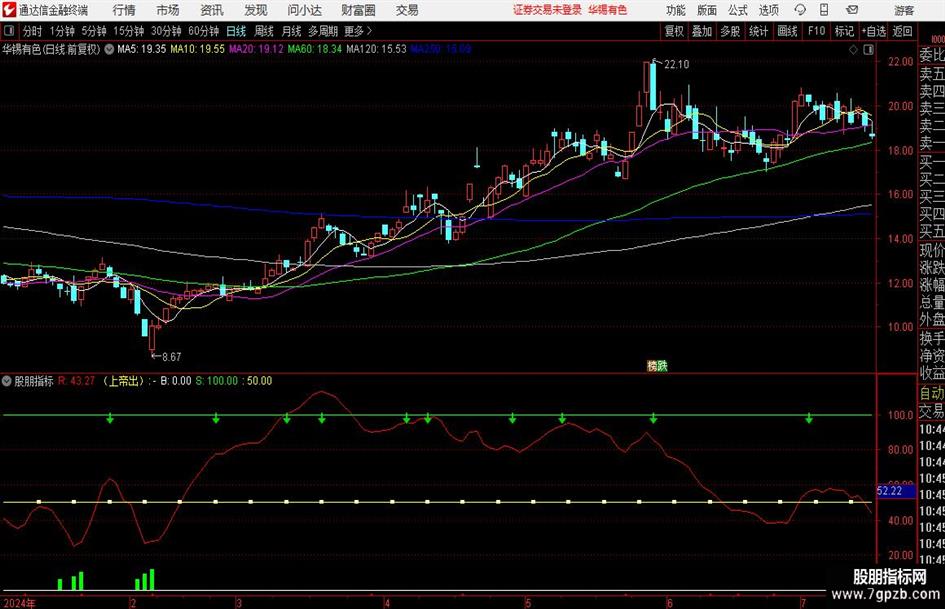Viewport: 945px width, 609px height.
Task: Open the 发现 menu
Action: pyautogui.click(x=256, y=10)
